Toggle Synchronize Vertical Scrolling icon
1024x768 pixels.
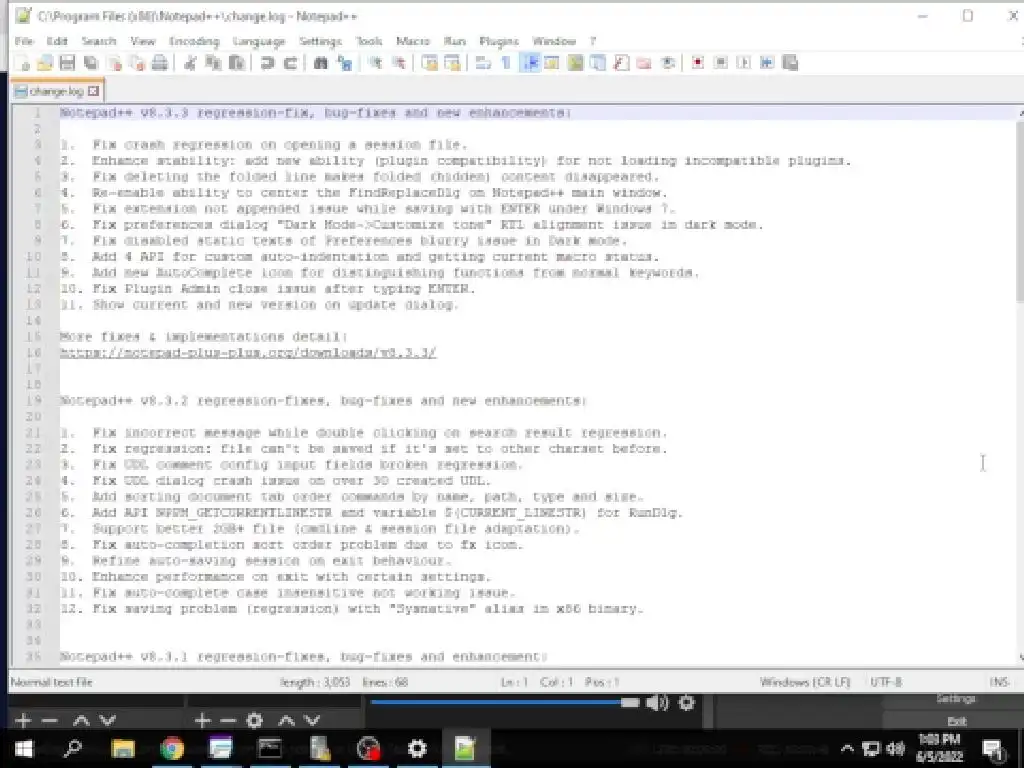point(429,63)
